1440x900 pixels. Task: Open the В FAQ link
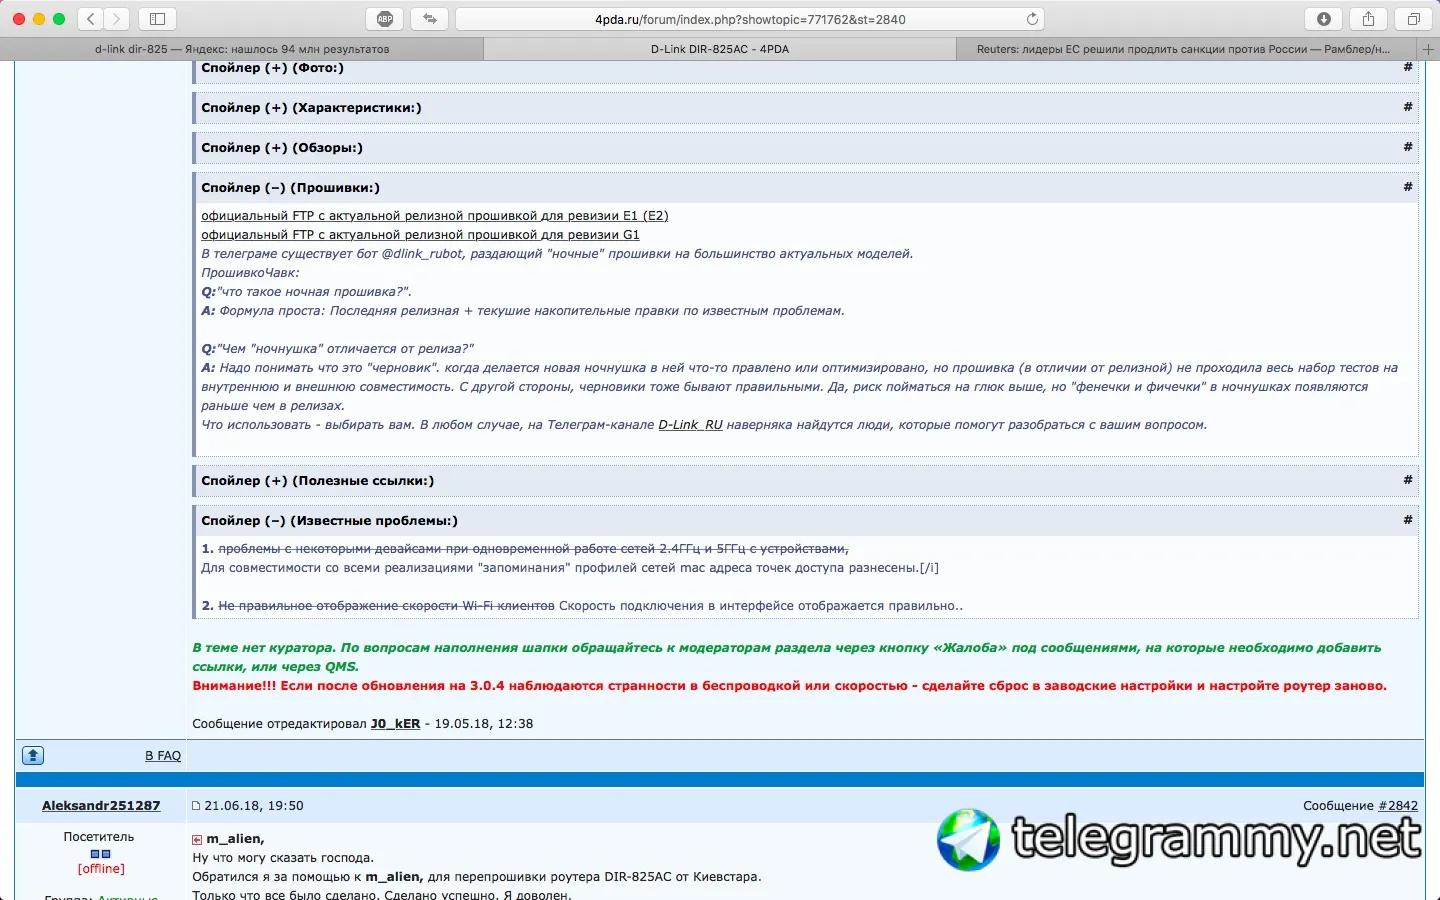pos(163,756)
